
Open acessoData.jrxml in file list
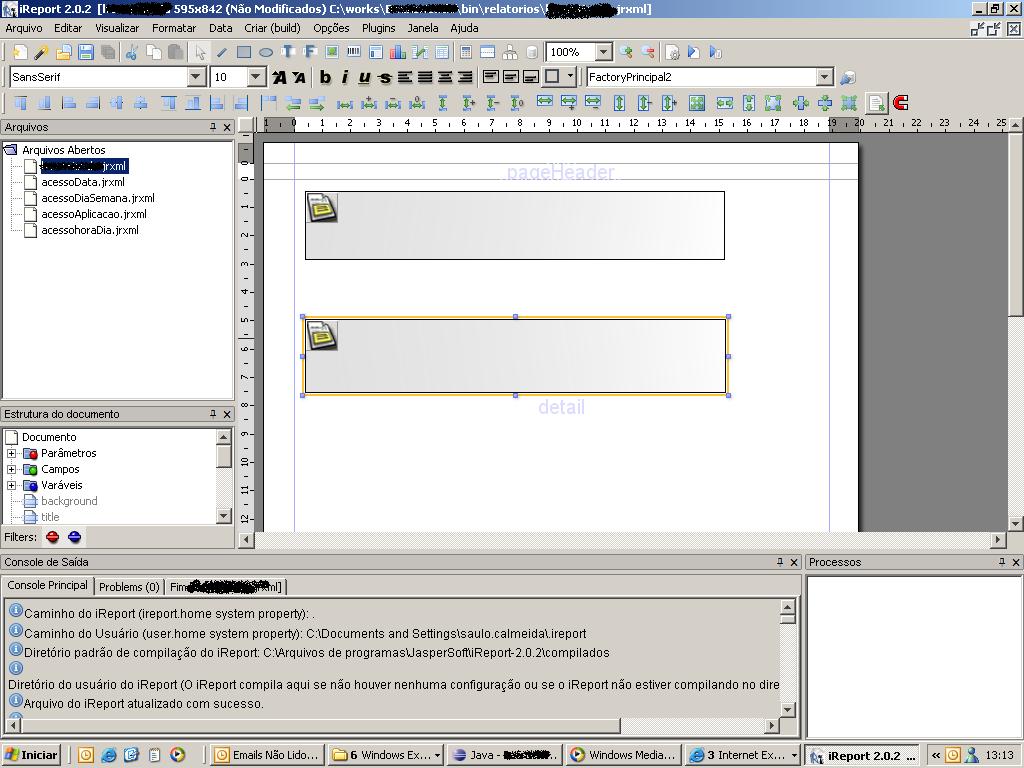pos(83,182)
